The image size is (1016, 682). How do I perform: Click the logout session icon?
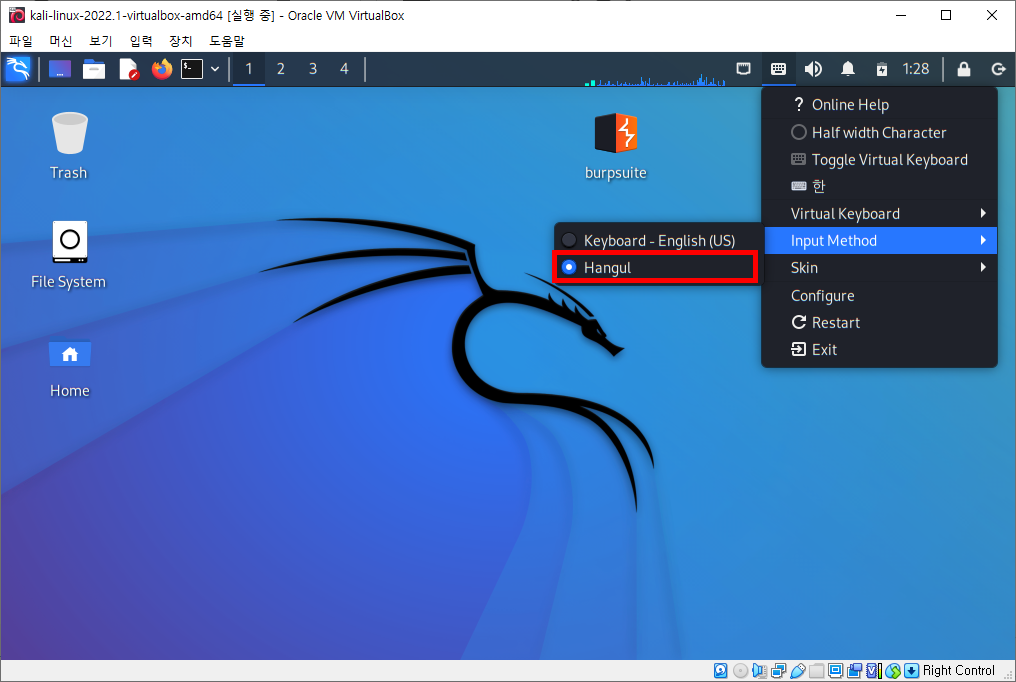pyautogui.click(x=999, y=69)
